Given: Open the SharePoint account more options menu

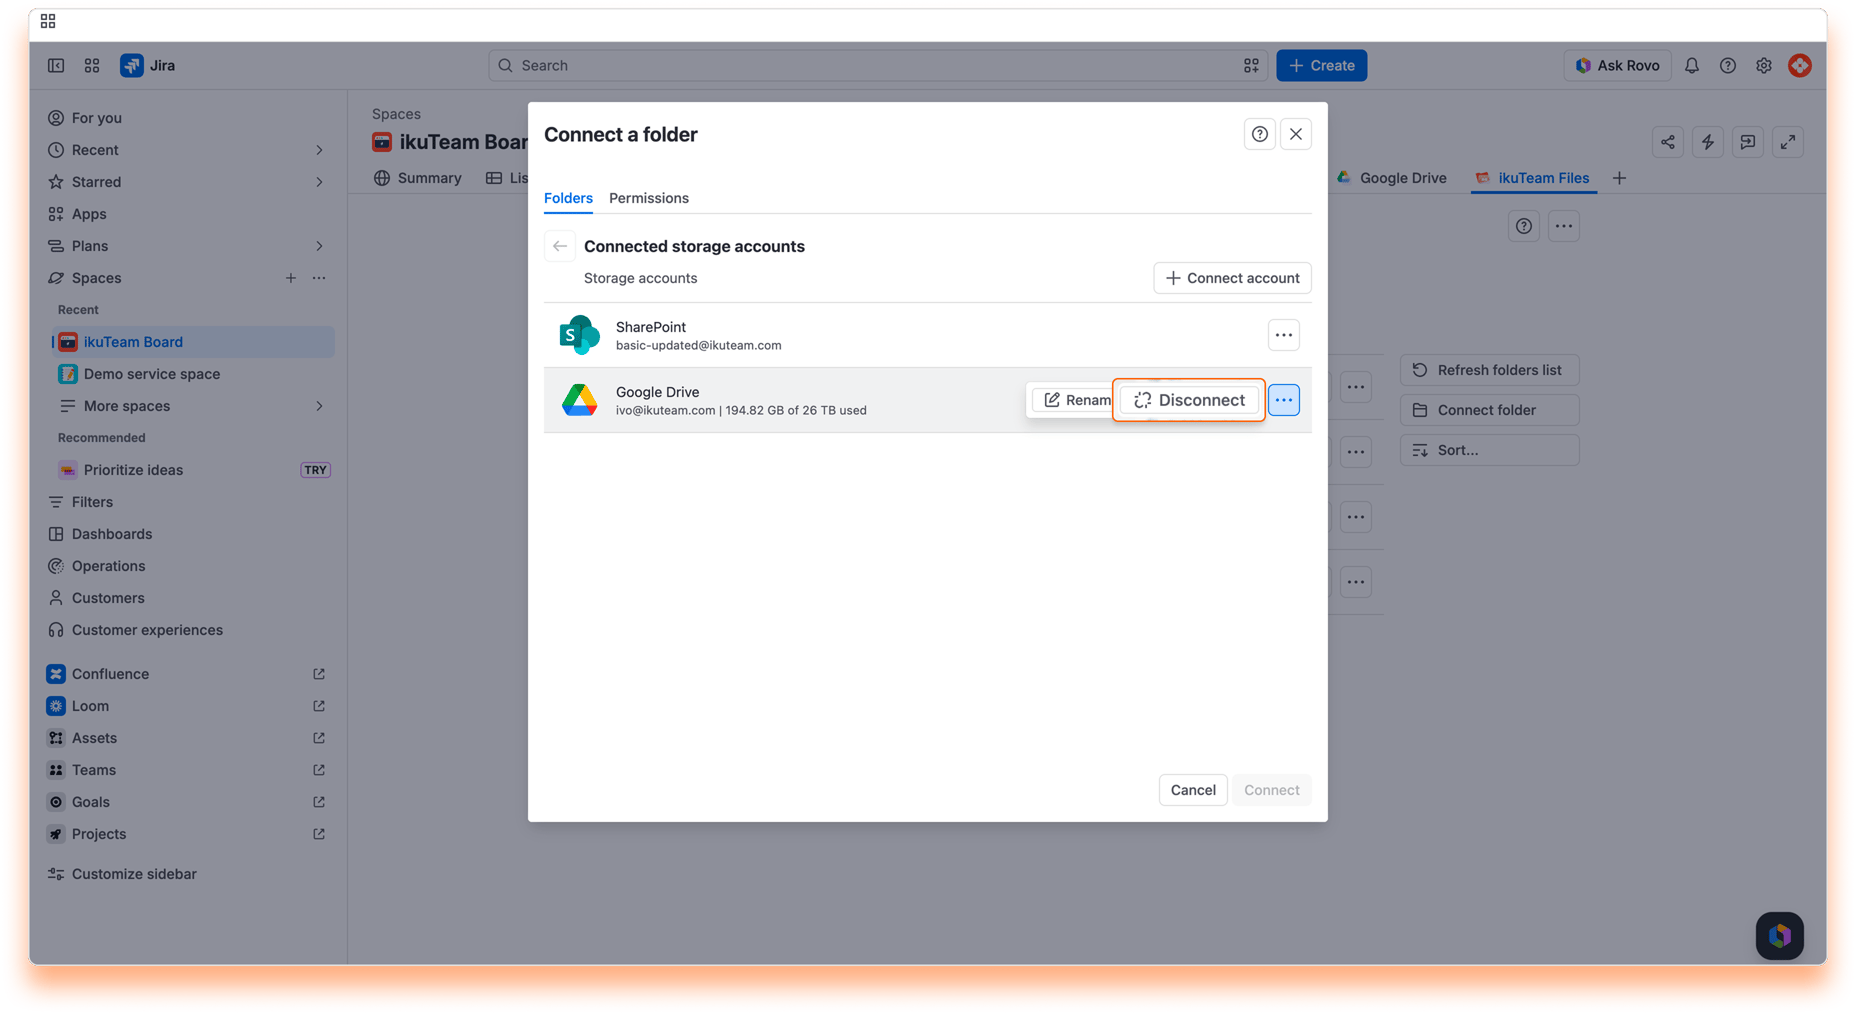Looking at the screenshot, I should pyautogui.click(x=1284, y=335).
